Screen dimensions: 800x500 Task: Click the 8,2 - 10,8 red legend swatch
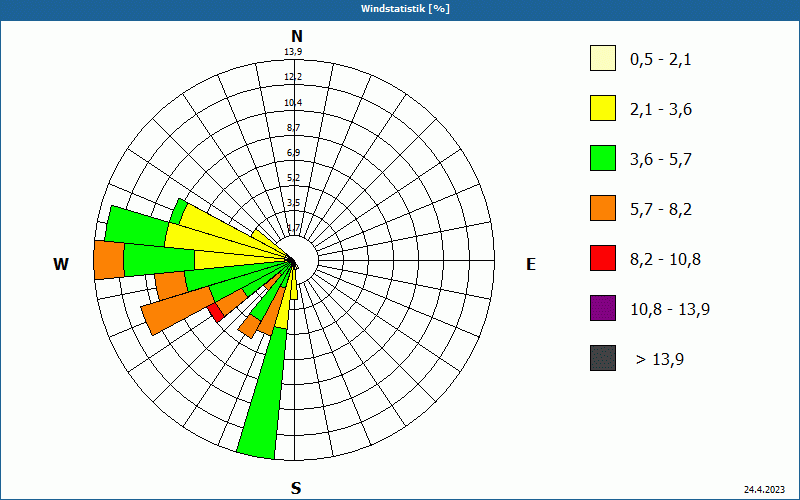point(603,258)
